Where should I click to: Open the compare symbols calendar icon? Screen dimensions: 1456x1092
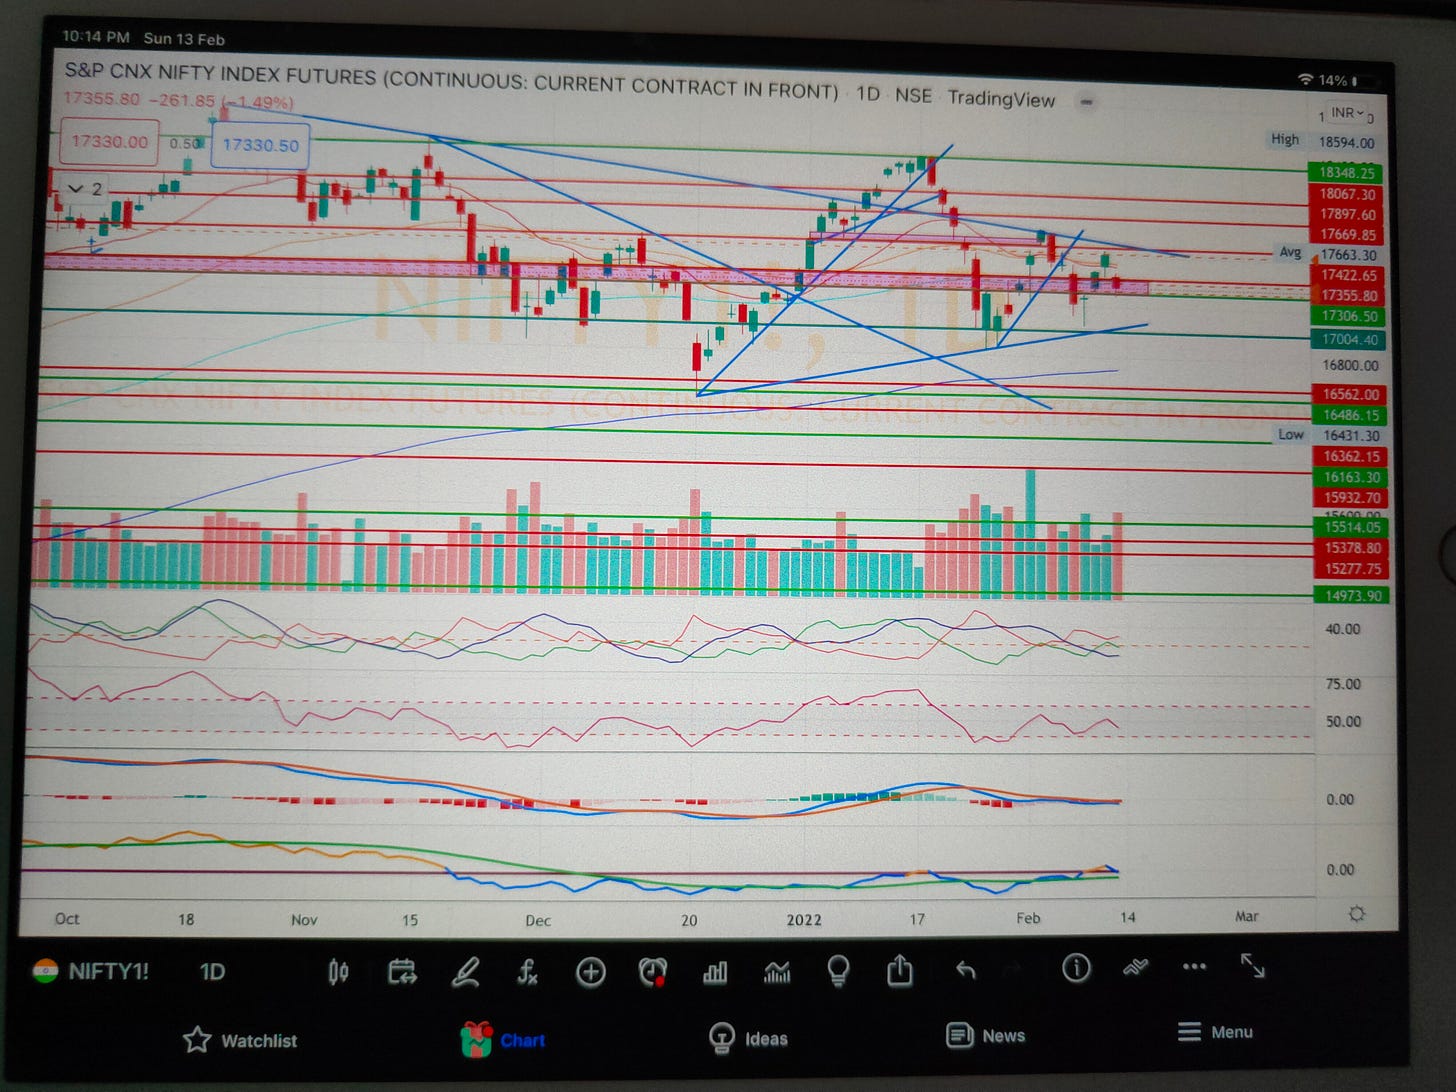coord(402,971)
